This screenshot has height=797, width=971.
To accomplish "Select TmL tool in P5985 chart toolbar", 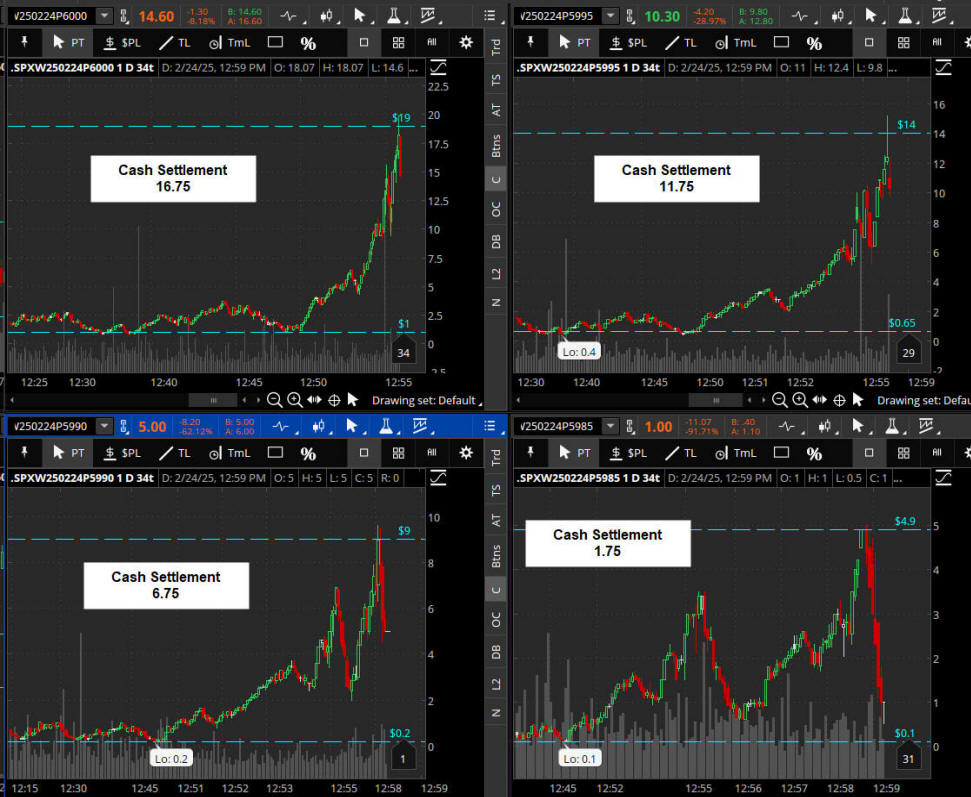I will click(x=736, y=453).
